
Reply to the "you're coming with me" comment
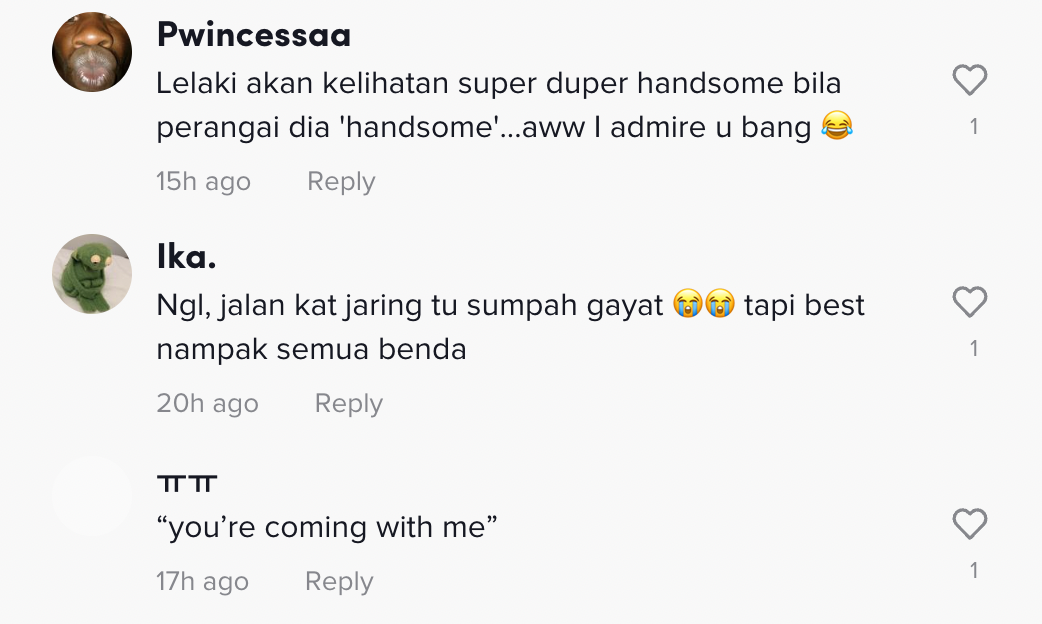click(338, 581)
